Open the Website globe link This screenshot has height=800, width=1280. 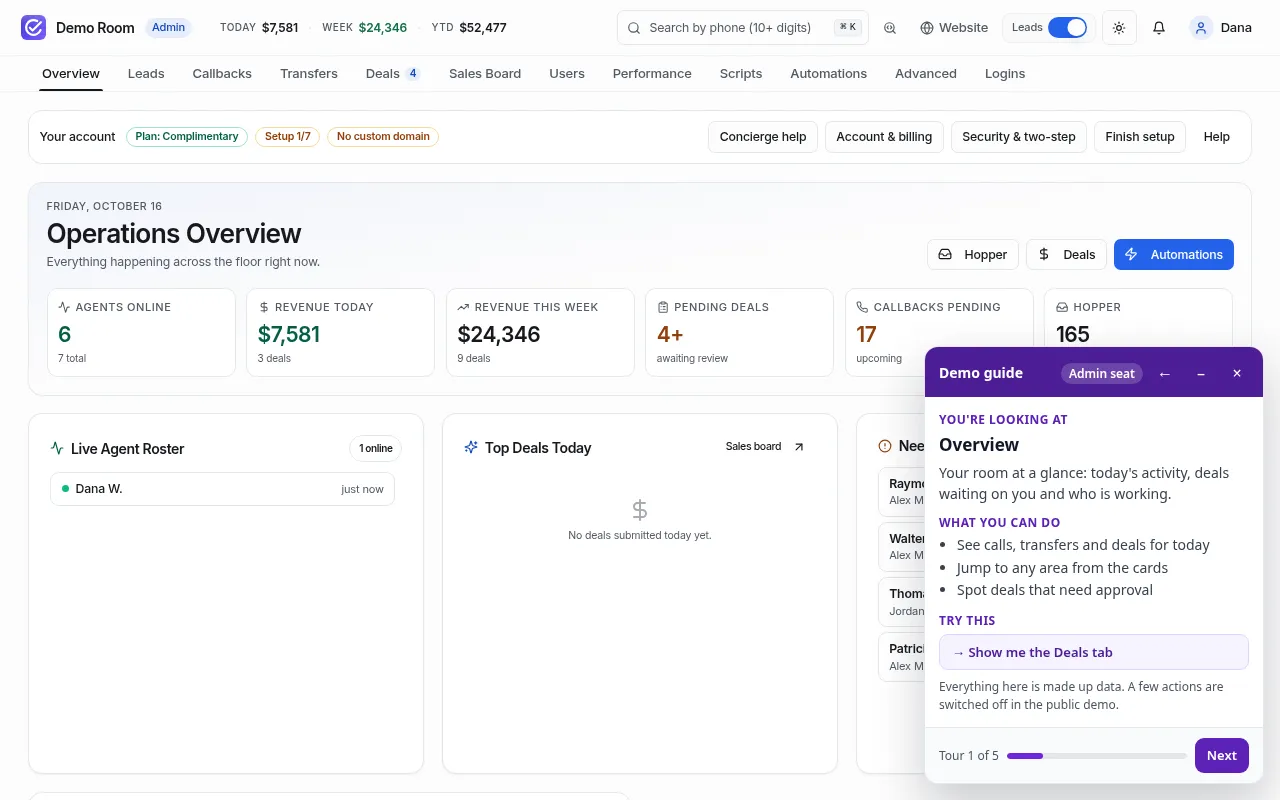pyautogui.click(x=954, y=28)
